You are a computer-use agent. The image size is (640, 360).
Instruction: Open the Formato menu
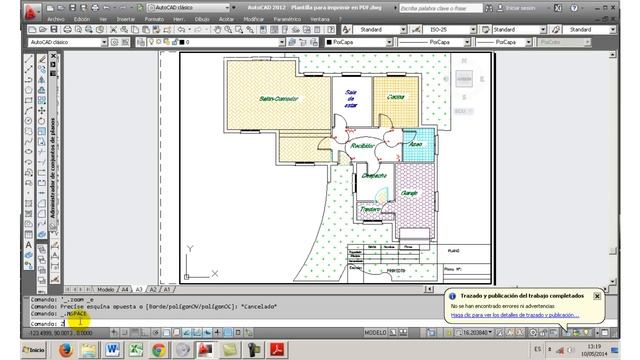pos(154,19)
